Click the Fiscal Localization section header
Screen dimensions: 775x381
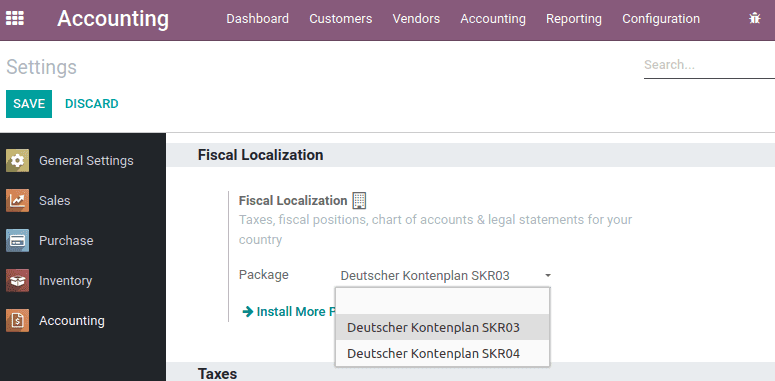[260, 155]
